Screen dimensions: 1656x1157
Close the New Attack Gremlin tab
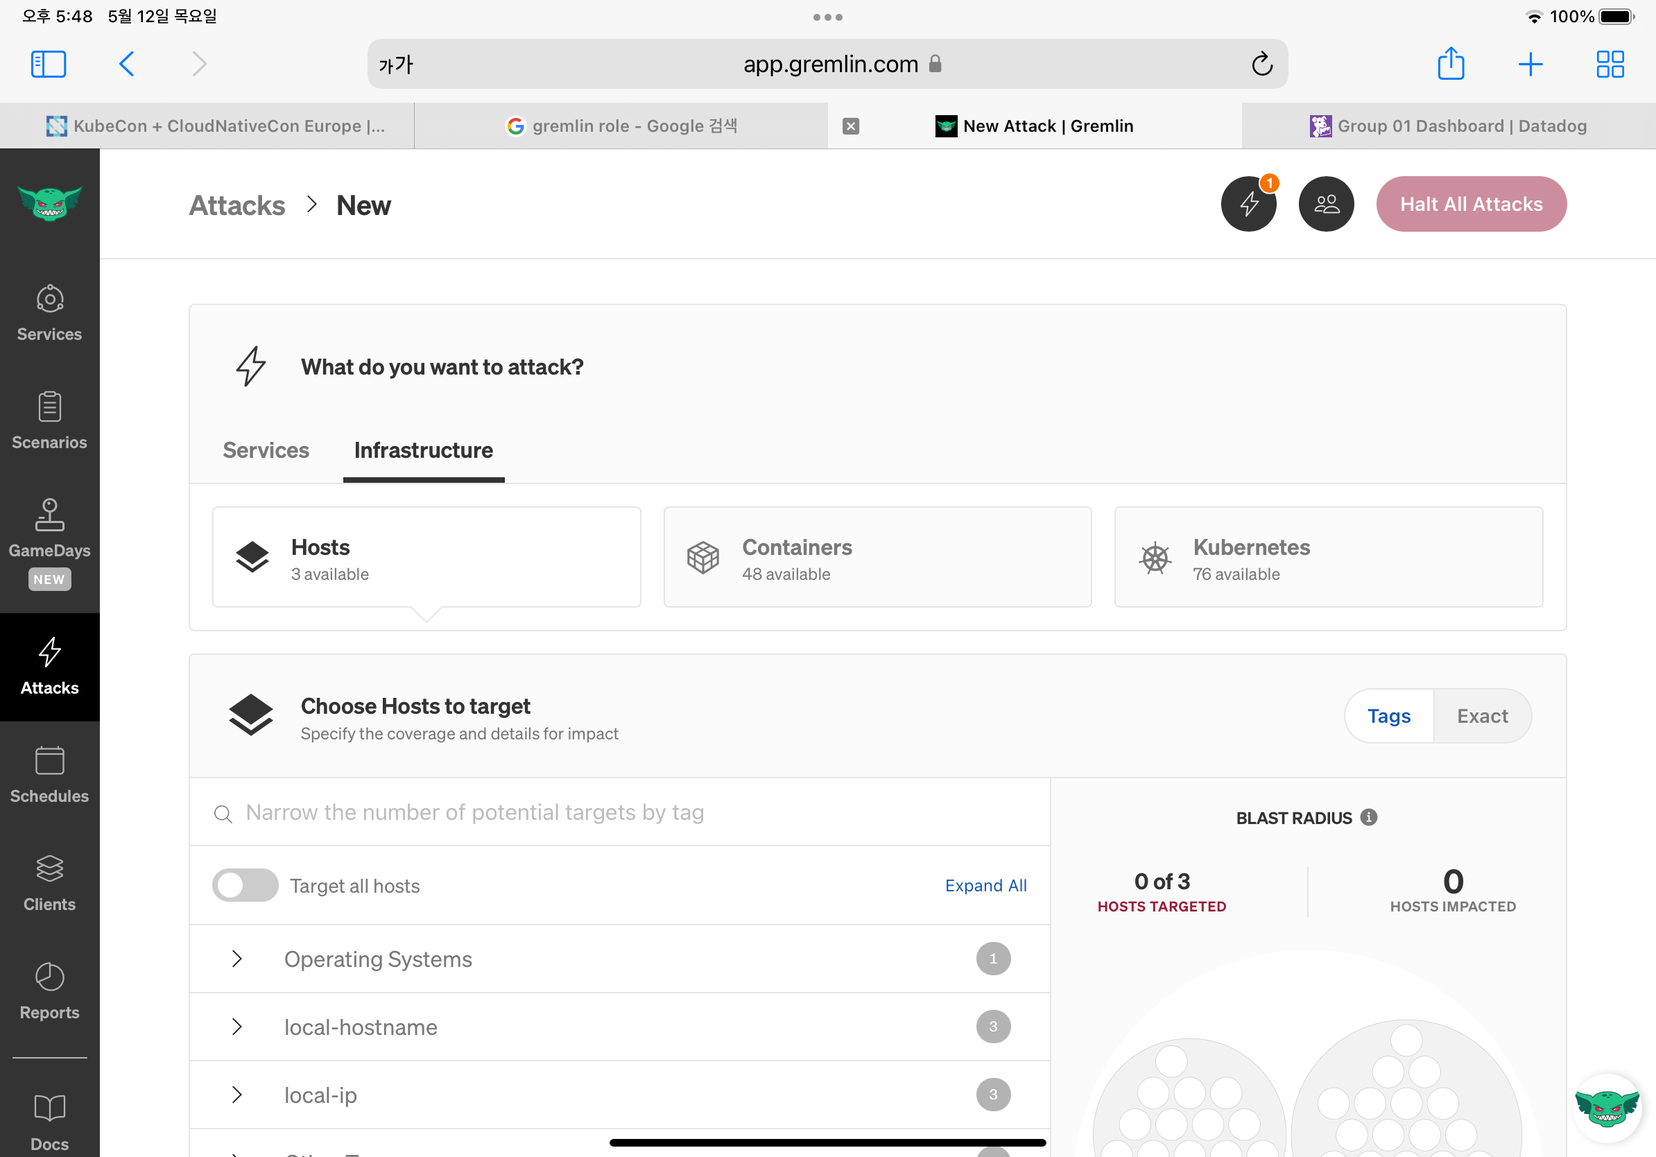851,126
